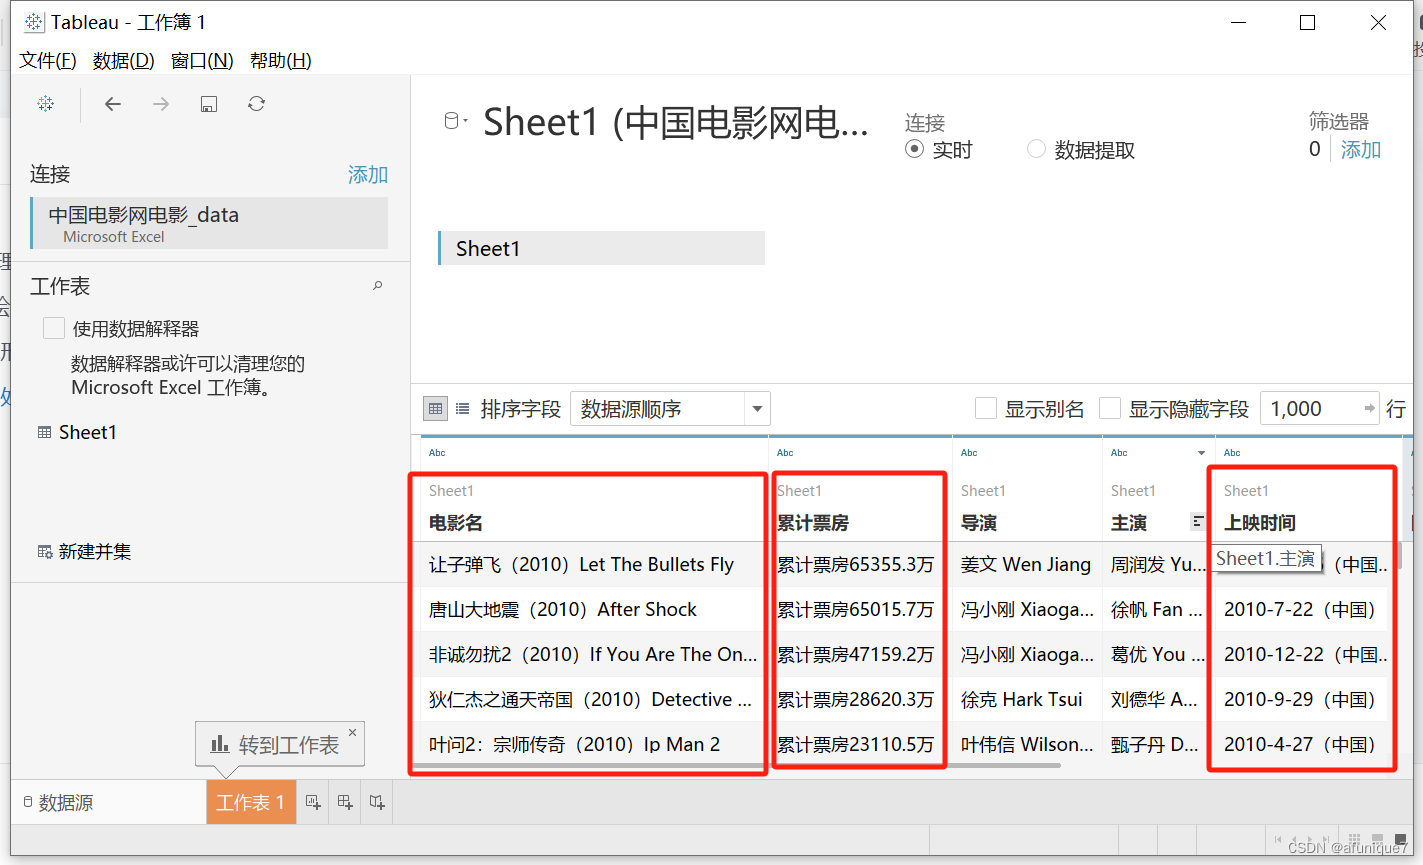
Task: Open the 主演 column dropdown arrow
Action: [x=1201, y=453]
